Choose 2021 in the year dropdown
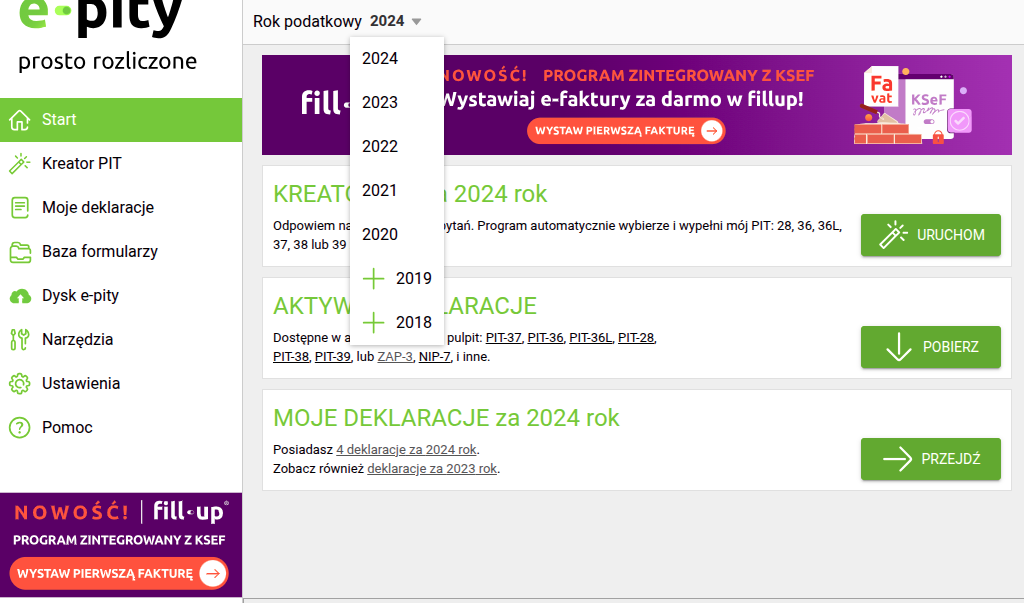1024x603 pixels. (380, 191)
